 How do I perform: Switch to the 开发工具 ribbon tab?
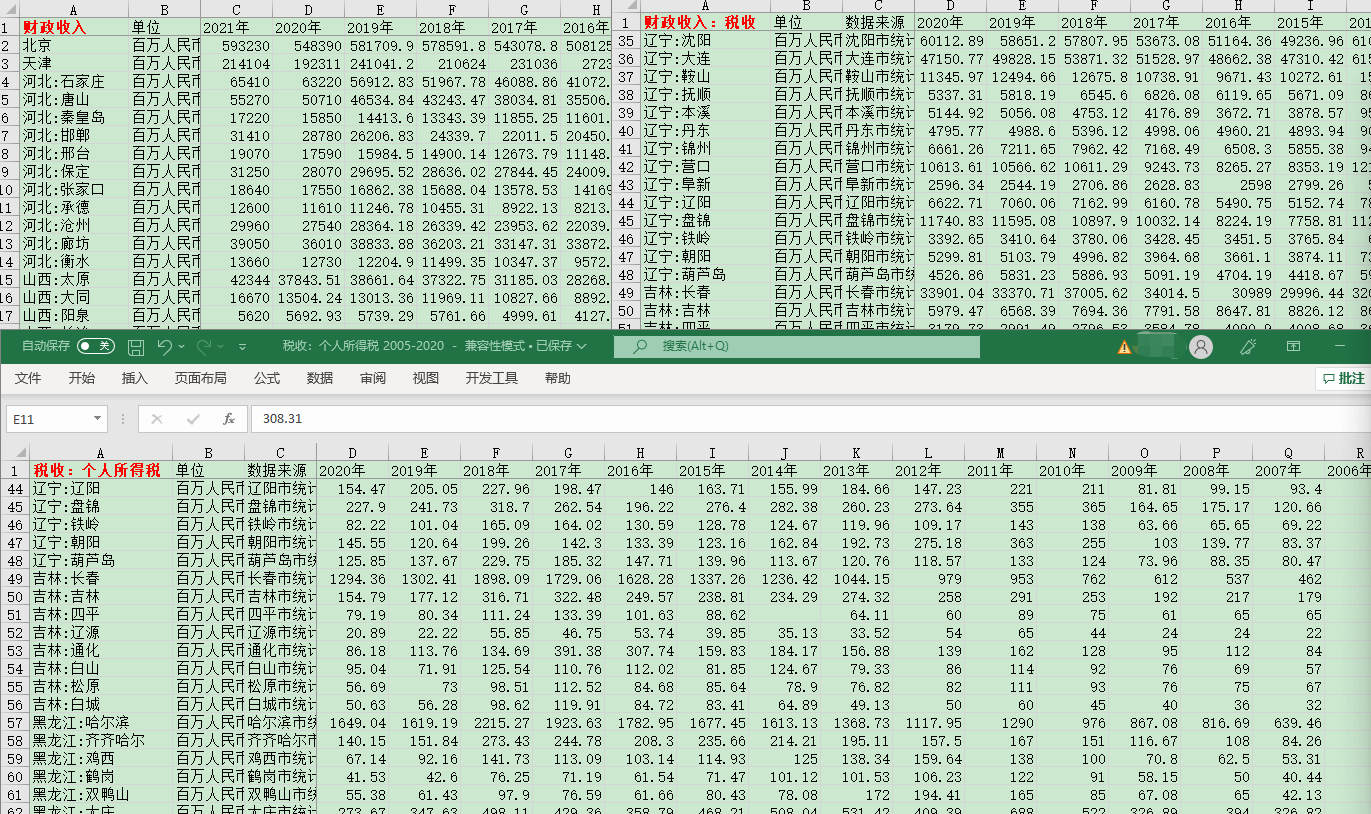tap(492, 378)
